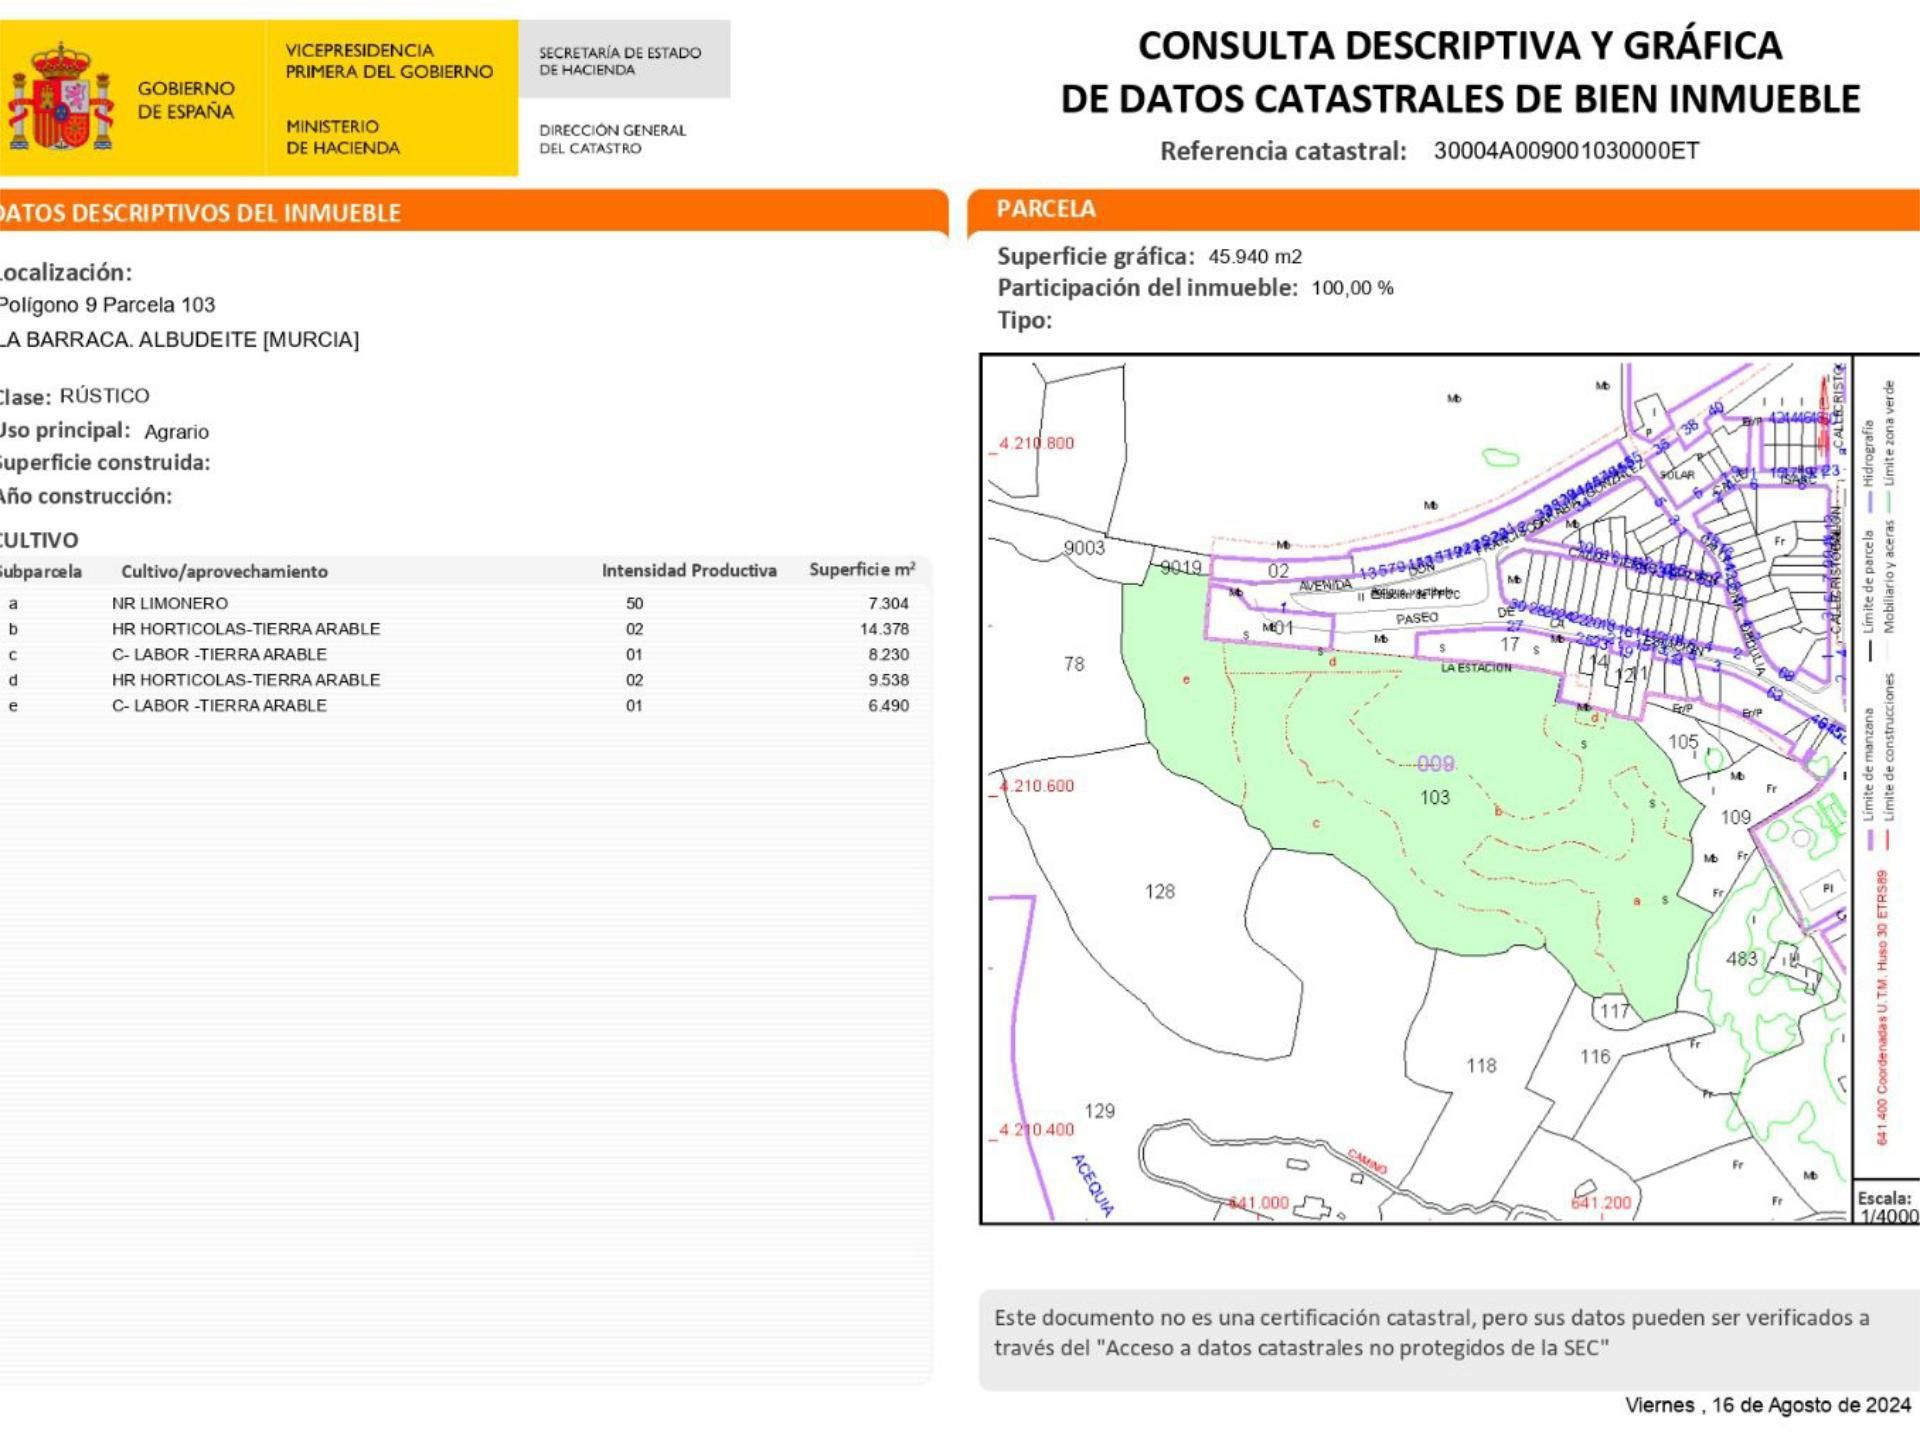The image size is (1920, 1440).
Task: Click the 'Límite de manzana' legend entry
Action: tap(1867, 778)
